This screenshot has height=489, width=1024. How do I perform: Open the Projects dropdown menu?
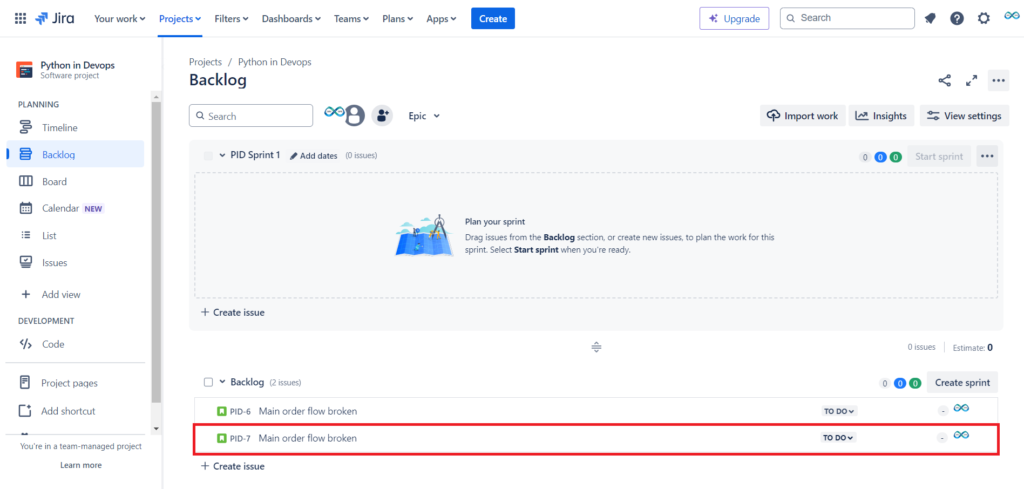pos(180,19)
